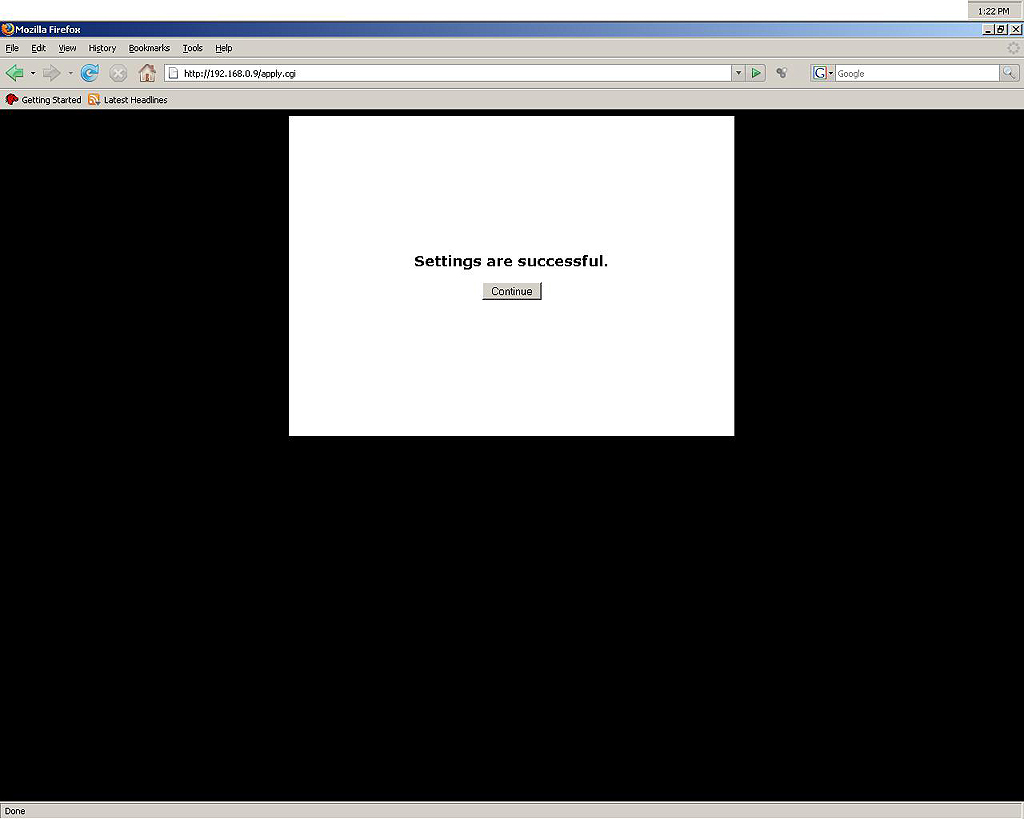Click the green Back arrow button

[14, 73]
